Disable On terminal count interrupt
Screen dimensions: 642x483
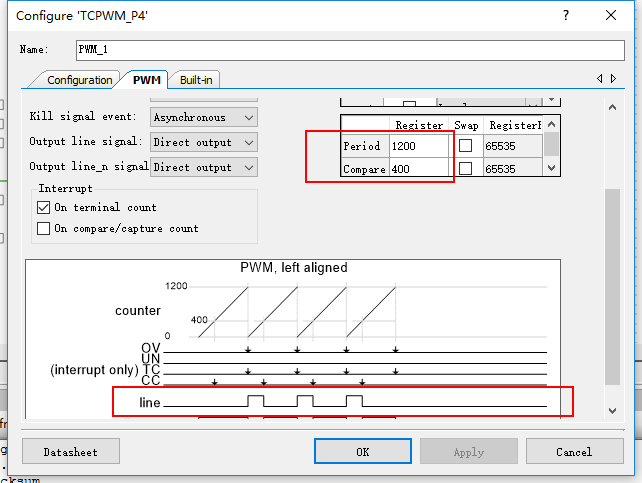point(43,207)
